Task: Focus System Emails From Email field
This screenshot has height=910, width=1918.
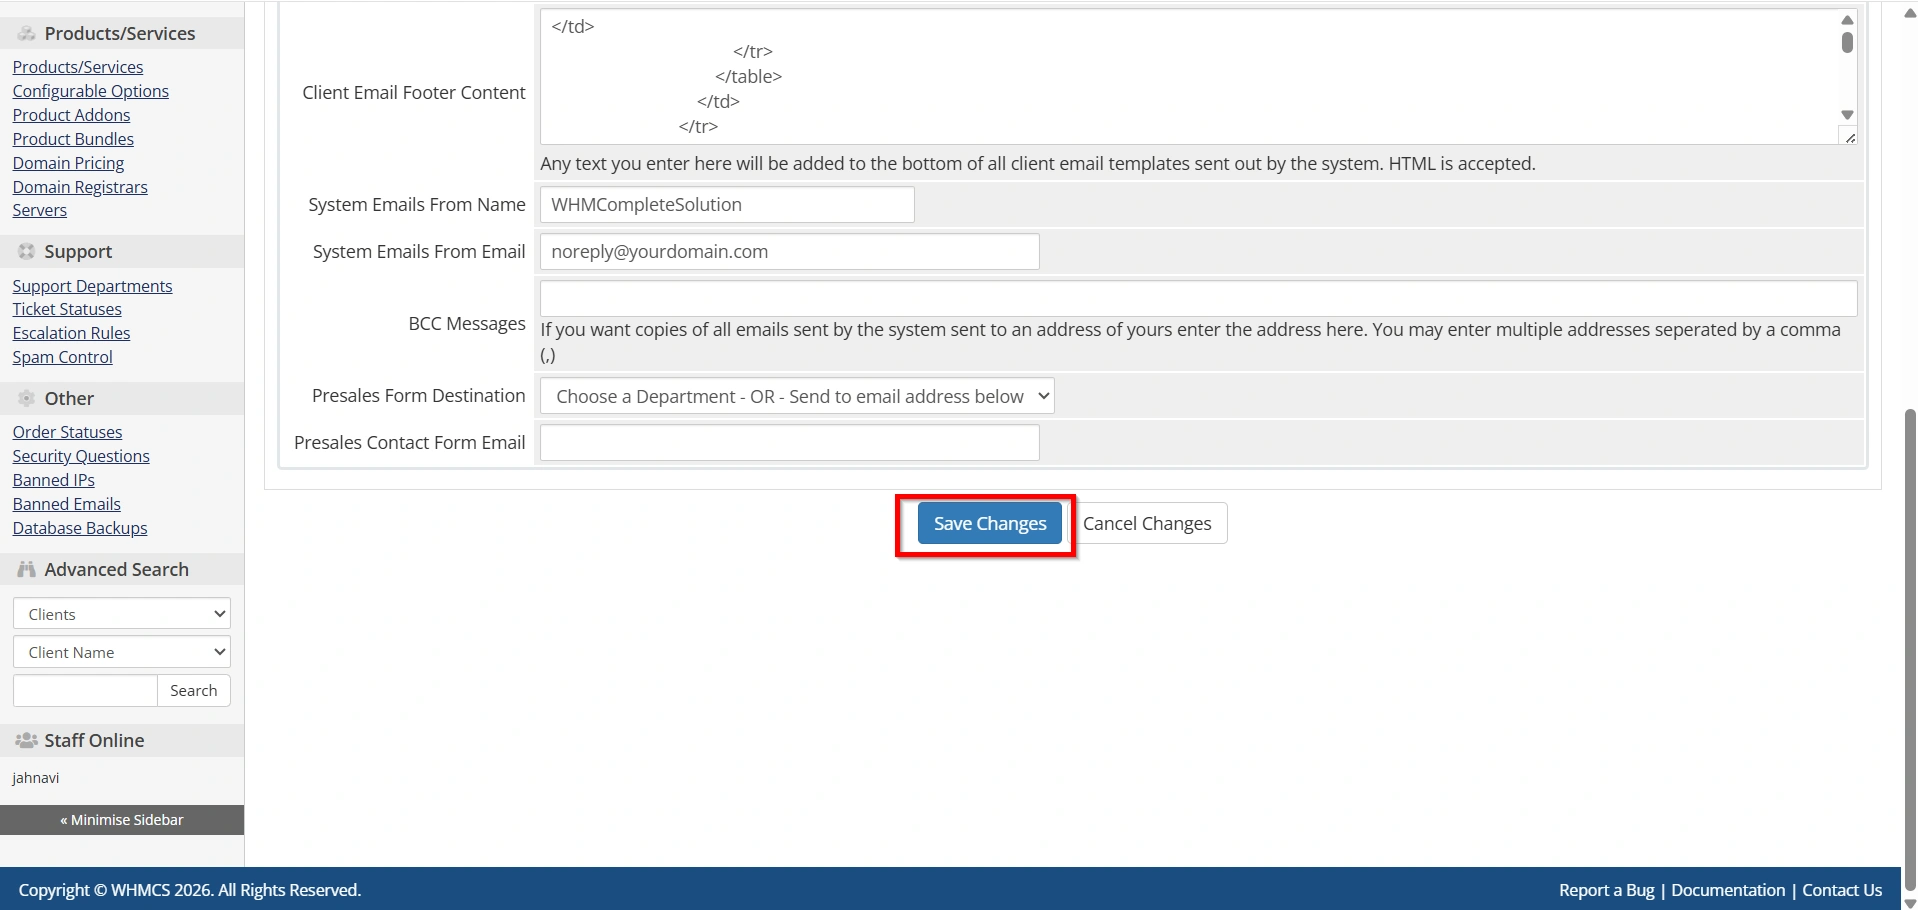Action: pyautogui.click(x=790, y=251)
